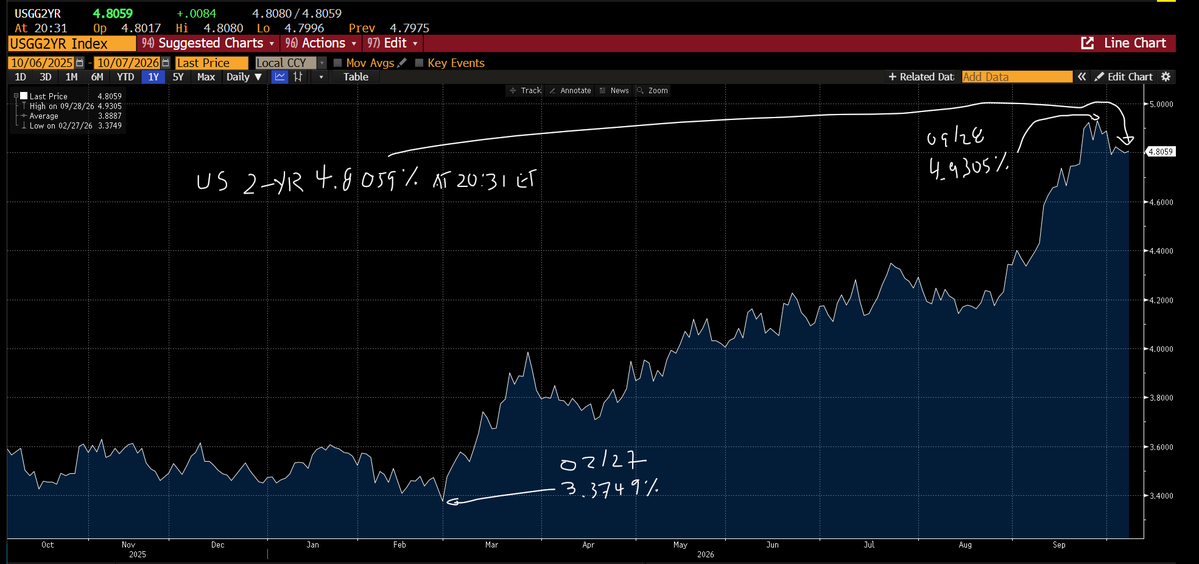Click the 3.4000 y-axis label
The width and height of the screenshot is (1199, 564).
(1162, 496)
